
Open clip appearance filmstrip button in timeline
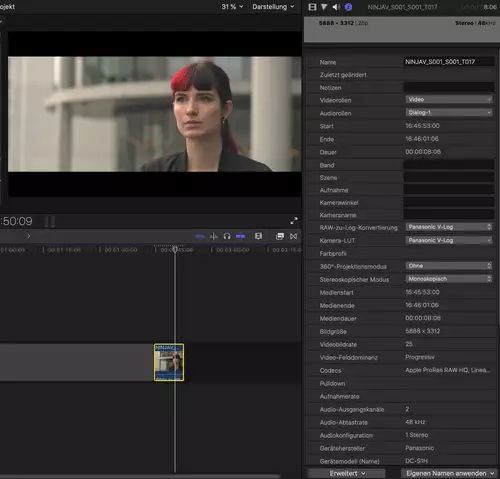click(x=258, y=236)
